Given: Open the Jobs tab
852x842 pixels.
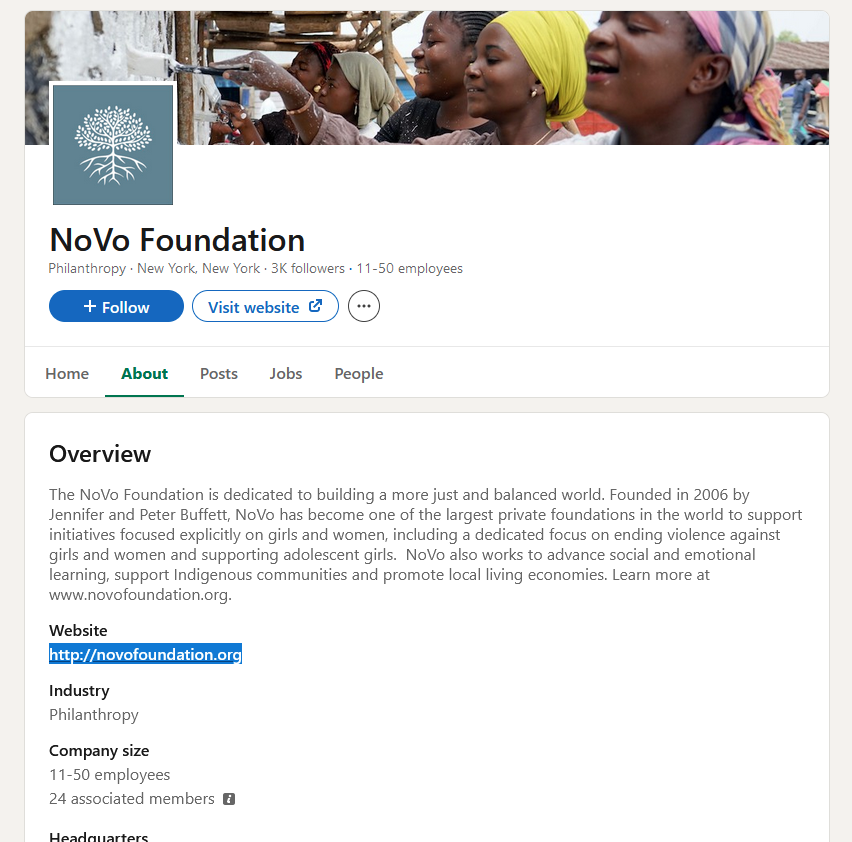Looking at the screenshot, I should [286, 374].
